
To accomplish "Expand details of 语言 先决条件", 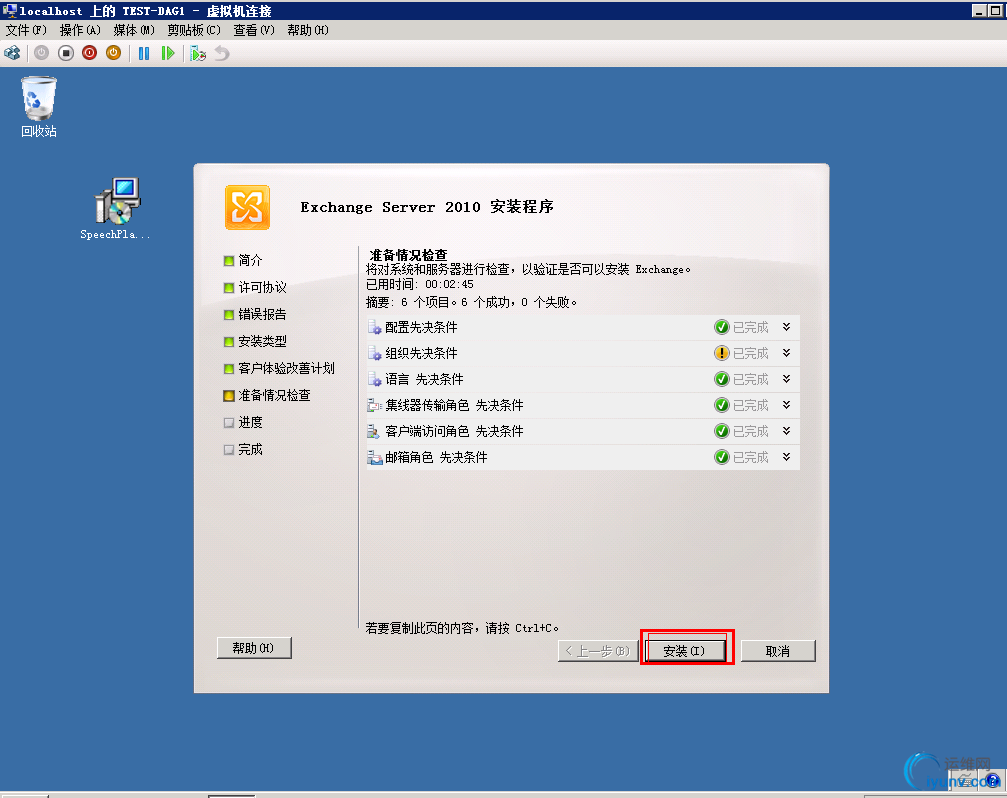I will tap(787, 379).
